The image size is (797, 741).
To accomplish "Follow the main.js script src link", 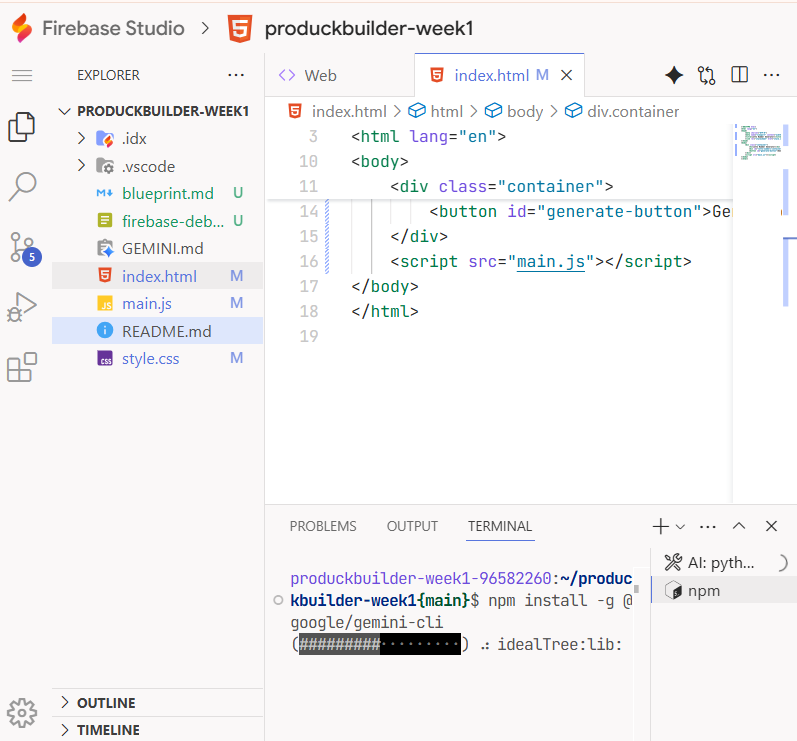I will (550, 261).
